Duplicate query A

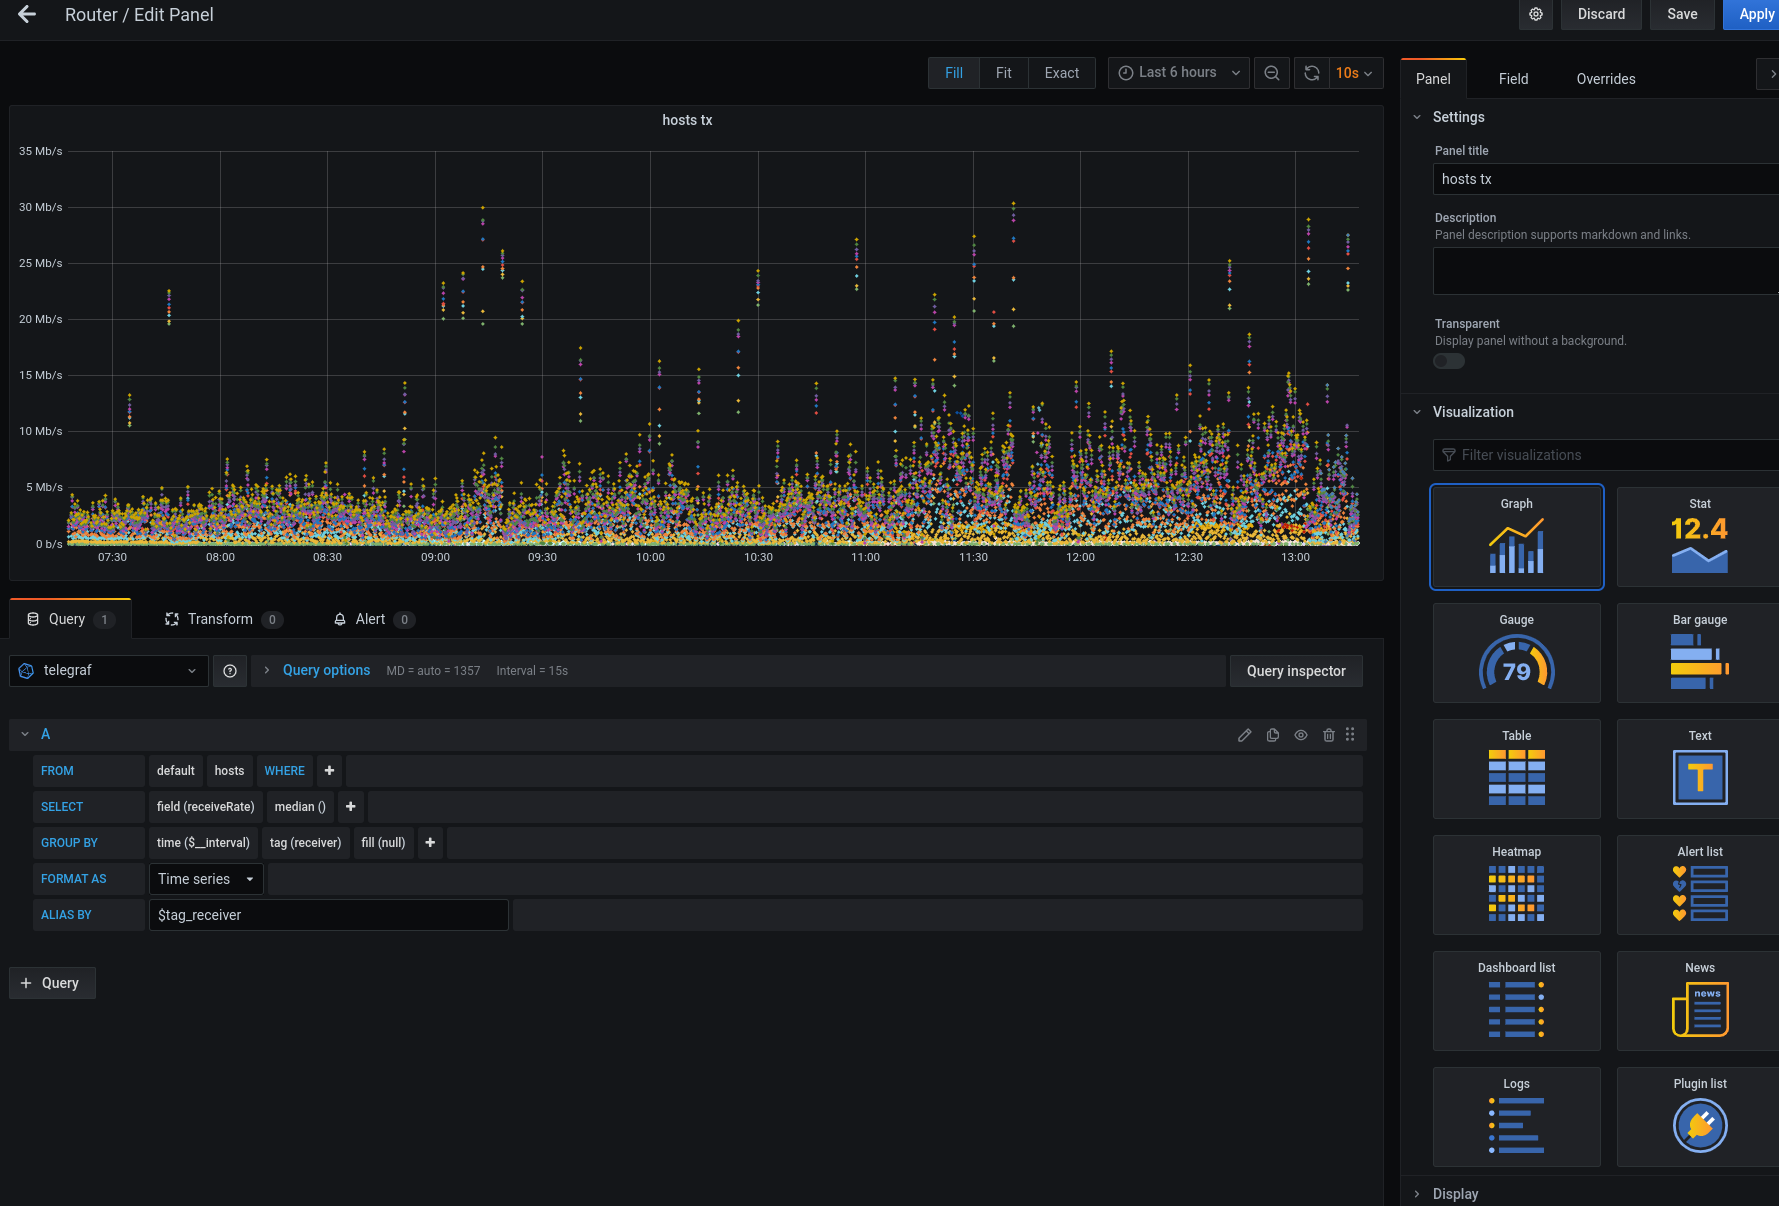pos(1272,735)
